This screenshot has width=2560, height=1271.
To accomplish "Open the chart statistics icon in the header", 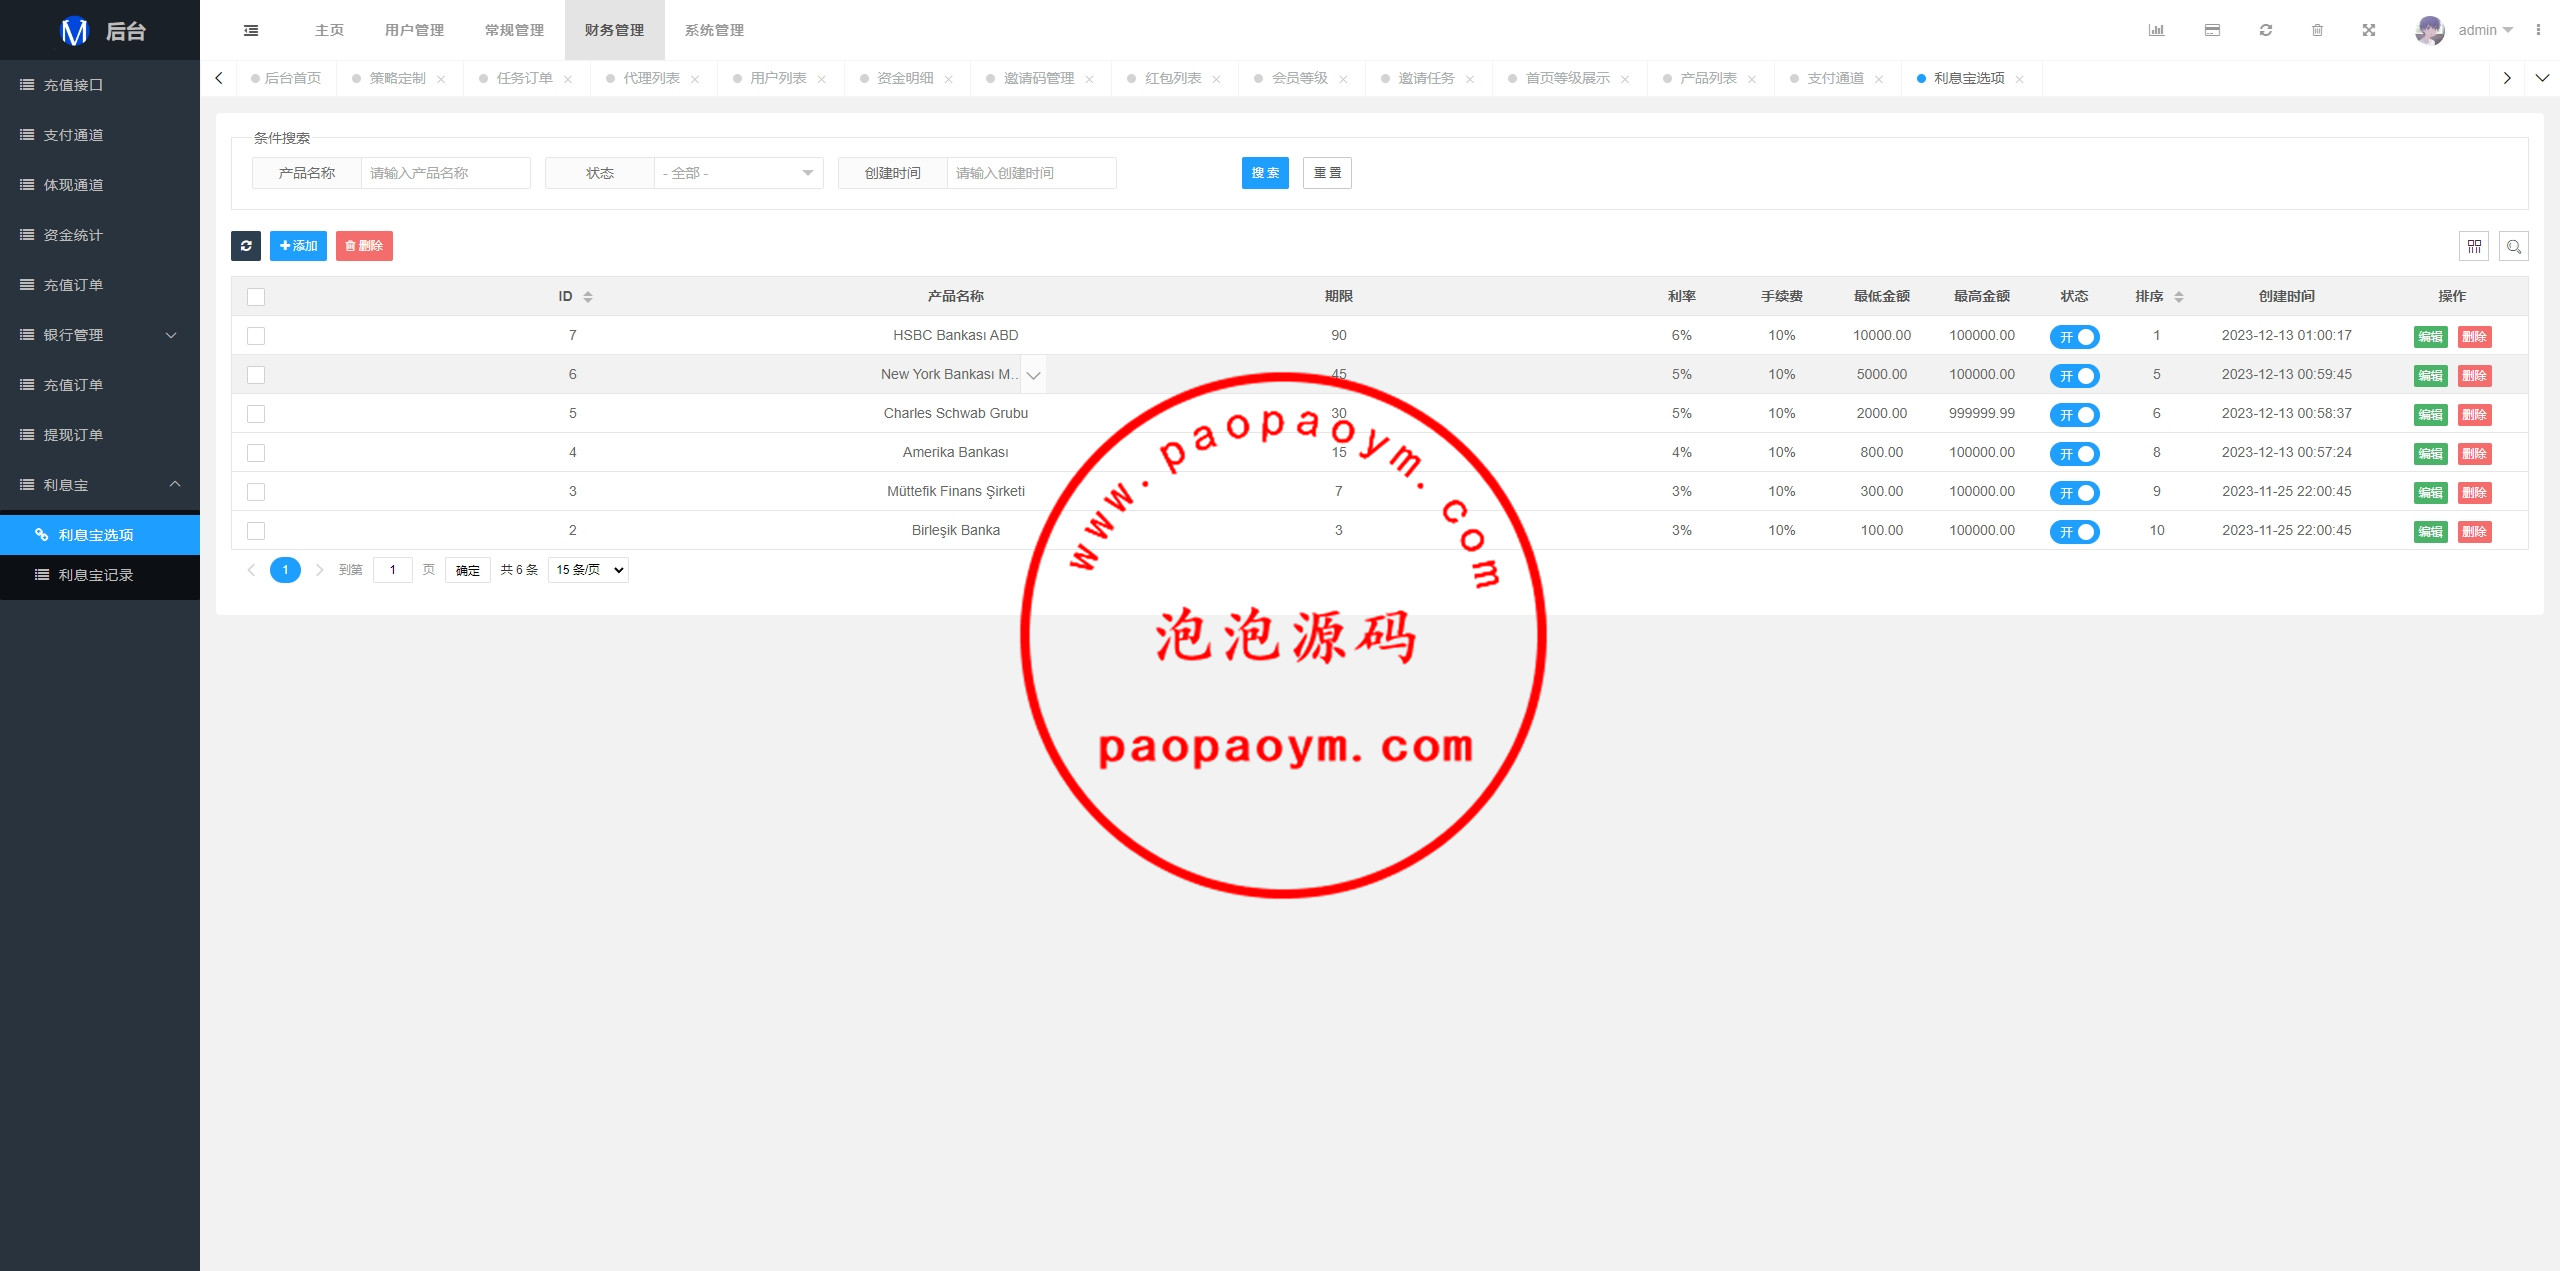I will coord(2156,30).
